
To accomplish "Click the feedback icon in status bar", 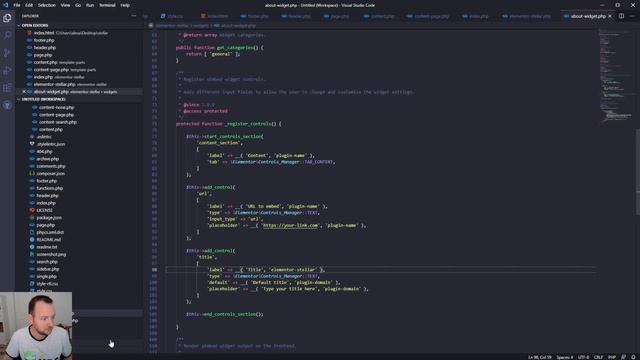I will [x=623, y=357].
